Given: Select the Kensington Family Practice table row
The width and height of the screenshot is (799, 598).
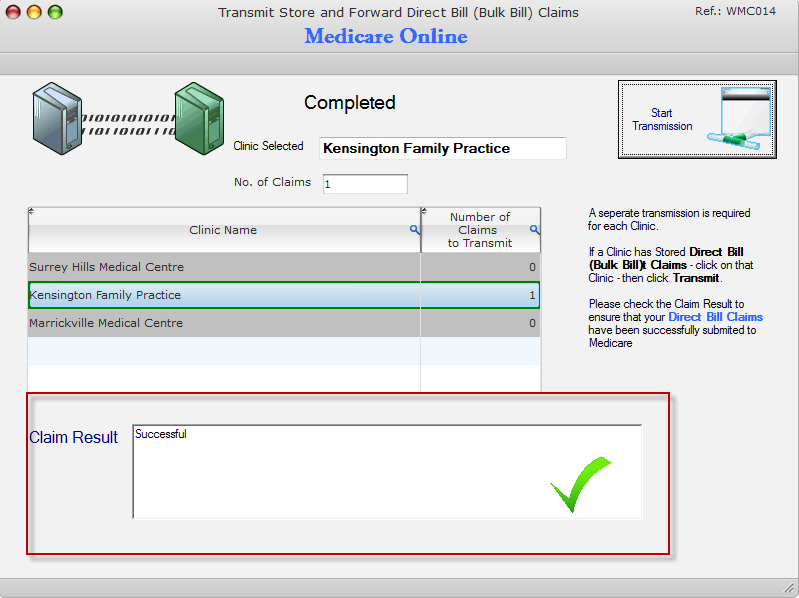Looking at the screenshot, I should tap(284, 295).
